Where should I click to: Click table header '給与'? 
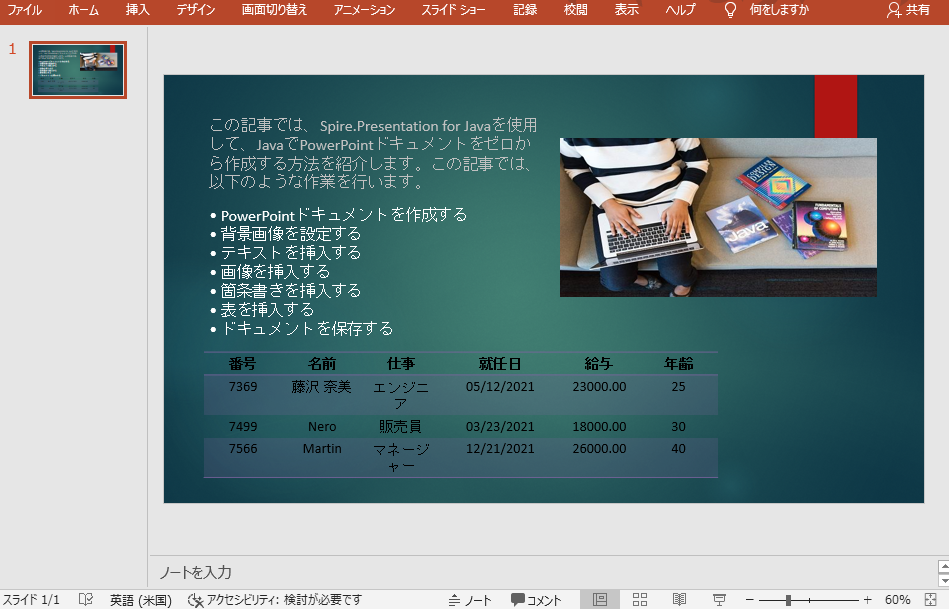coord(599,363)
